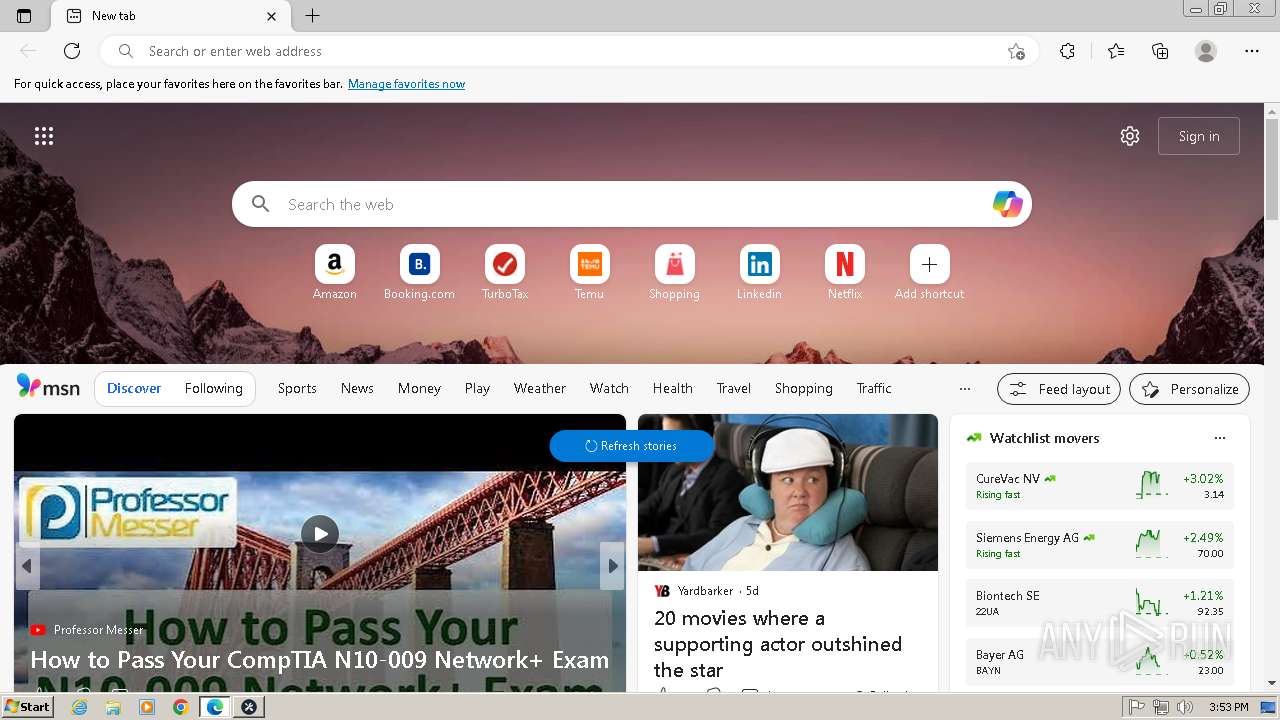
Task: Open the Watch category
Action: coord(609,388)
